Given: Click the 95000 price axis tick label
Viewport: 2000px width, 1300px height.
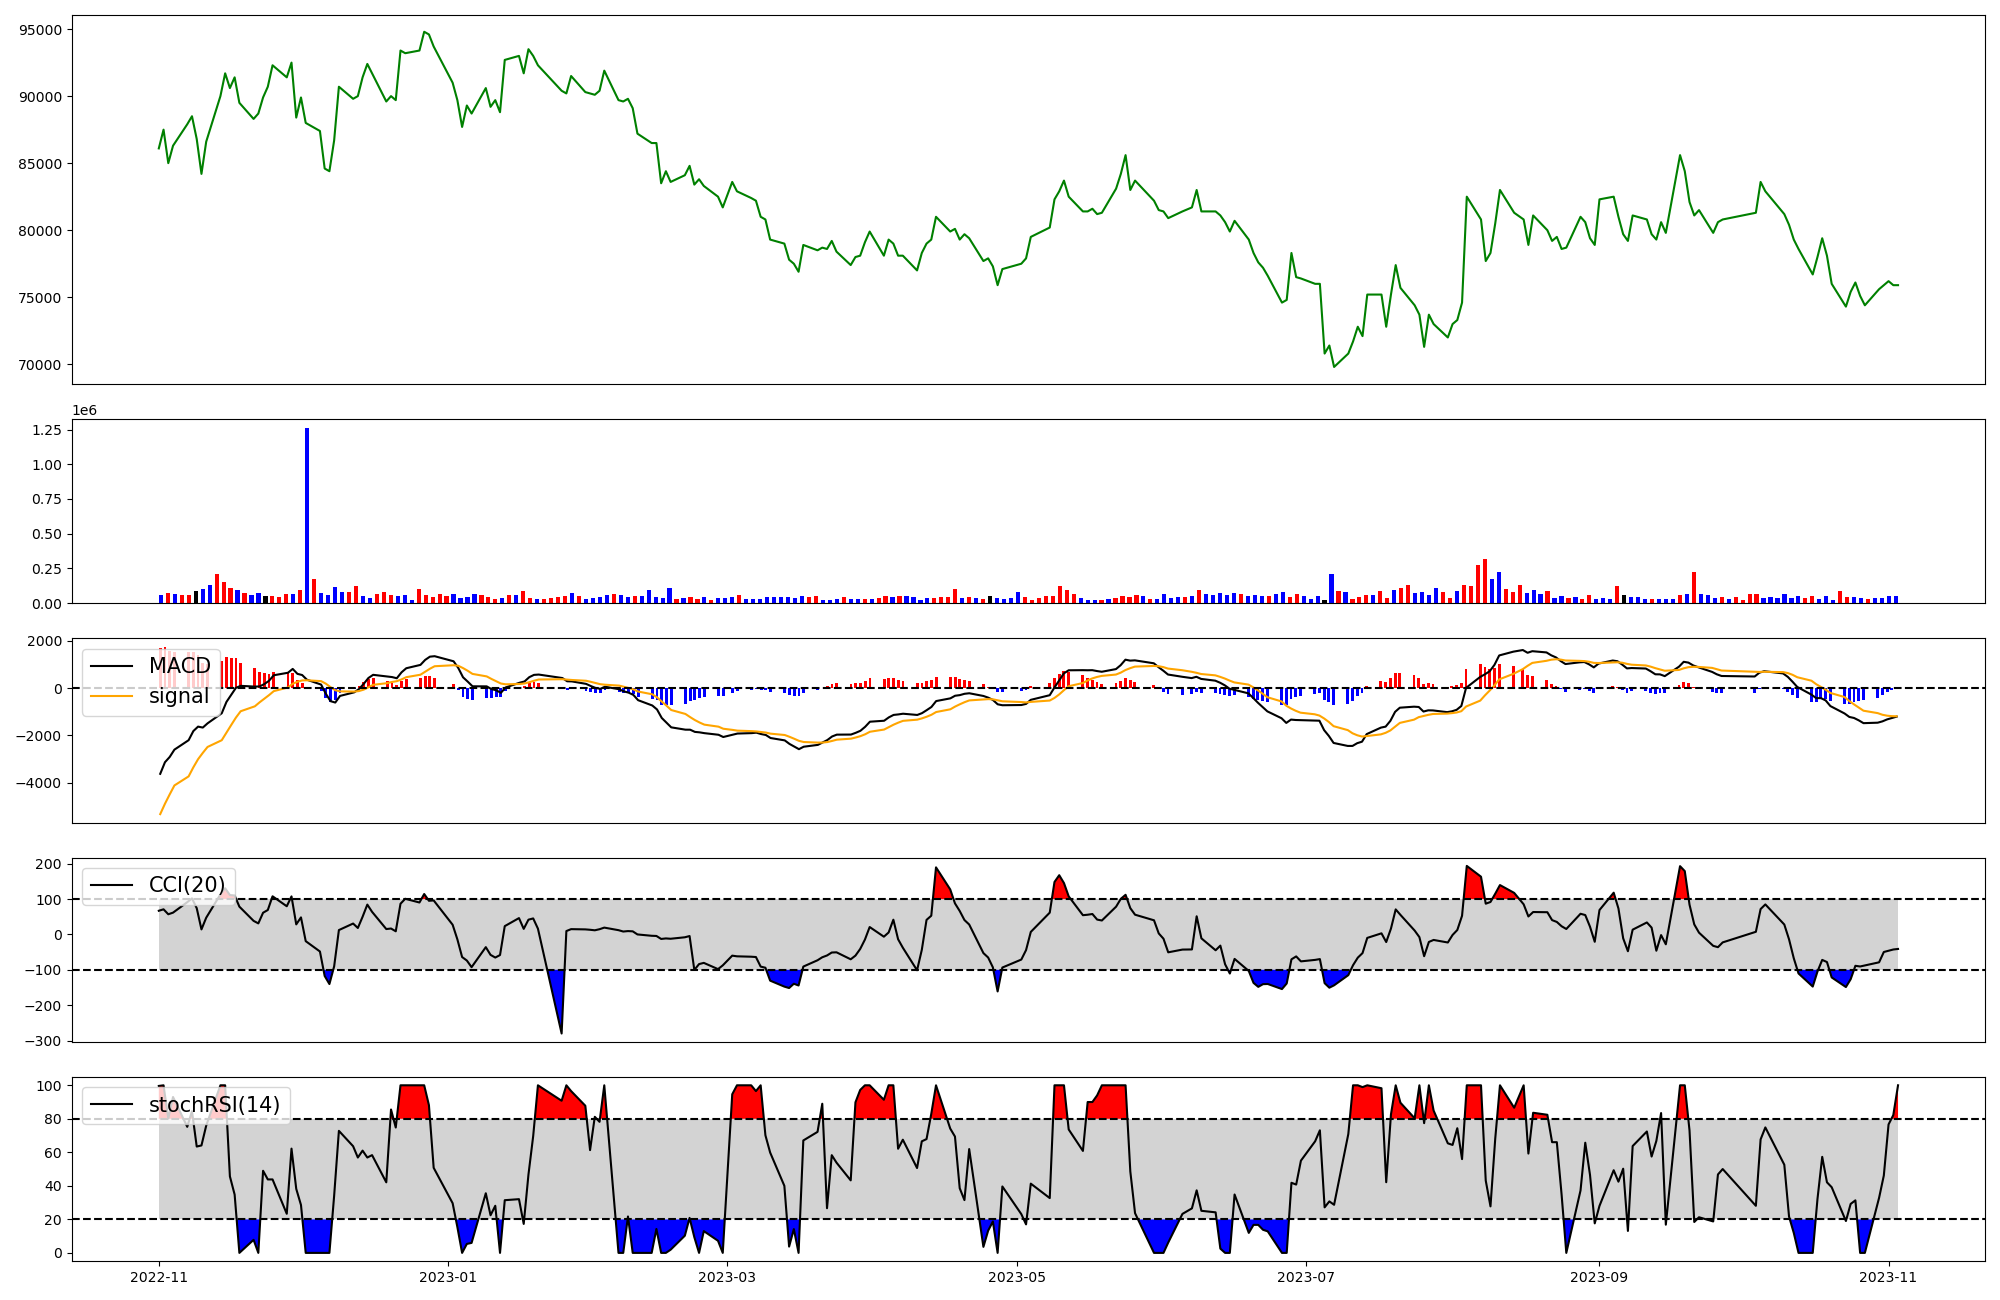Looking at the screenshot, I should [41, 30].
